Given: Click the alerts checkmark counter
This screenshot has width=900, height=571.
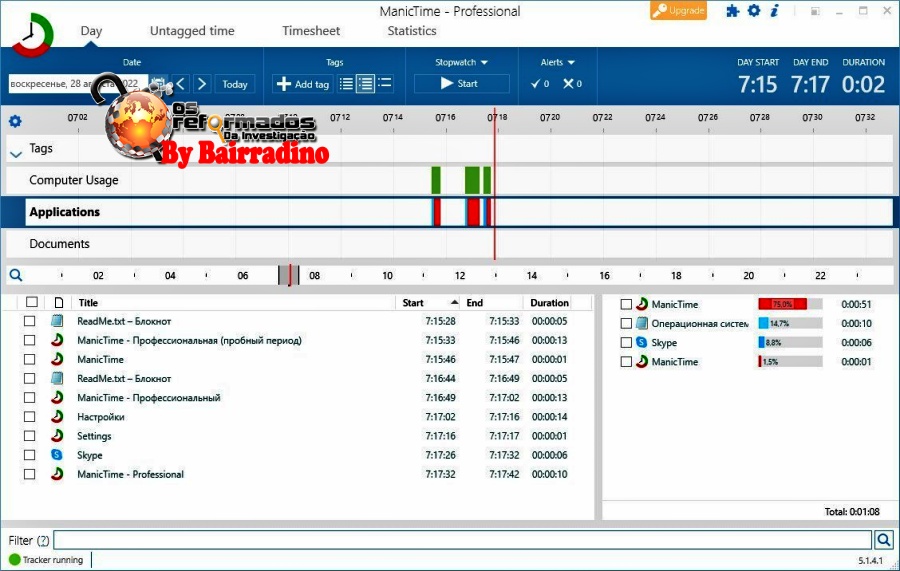Looking at the screenshot, I should 540,84.
